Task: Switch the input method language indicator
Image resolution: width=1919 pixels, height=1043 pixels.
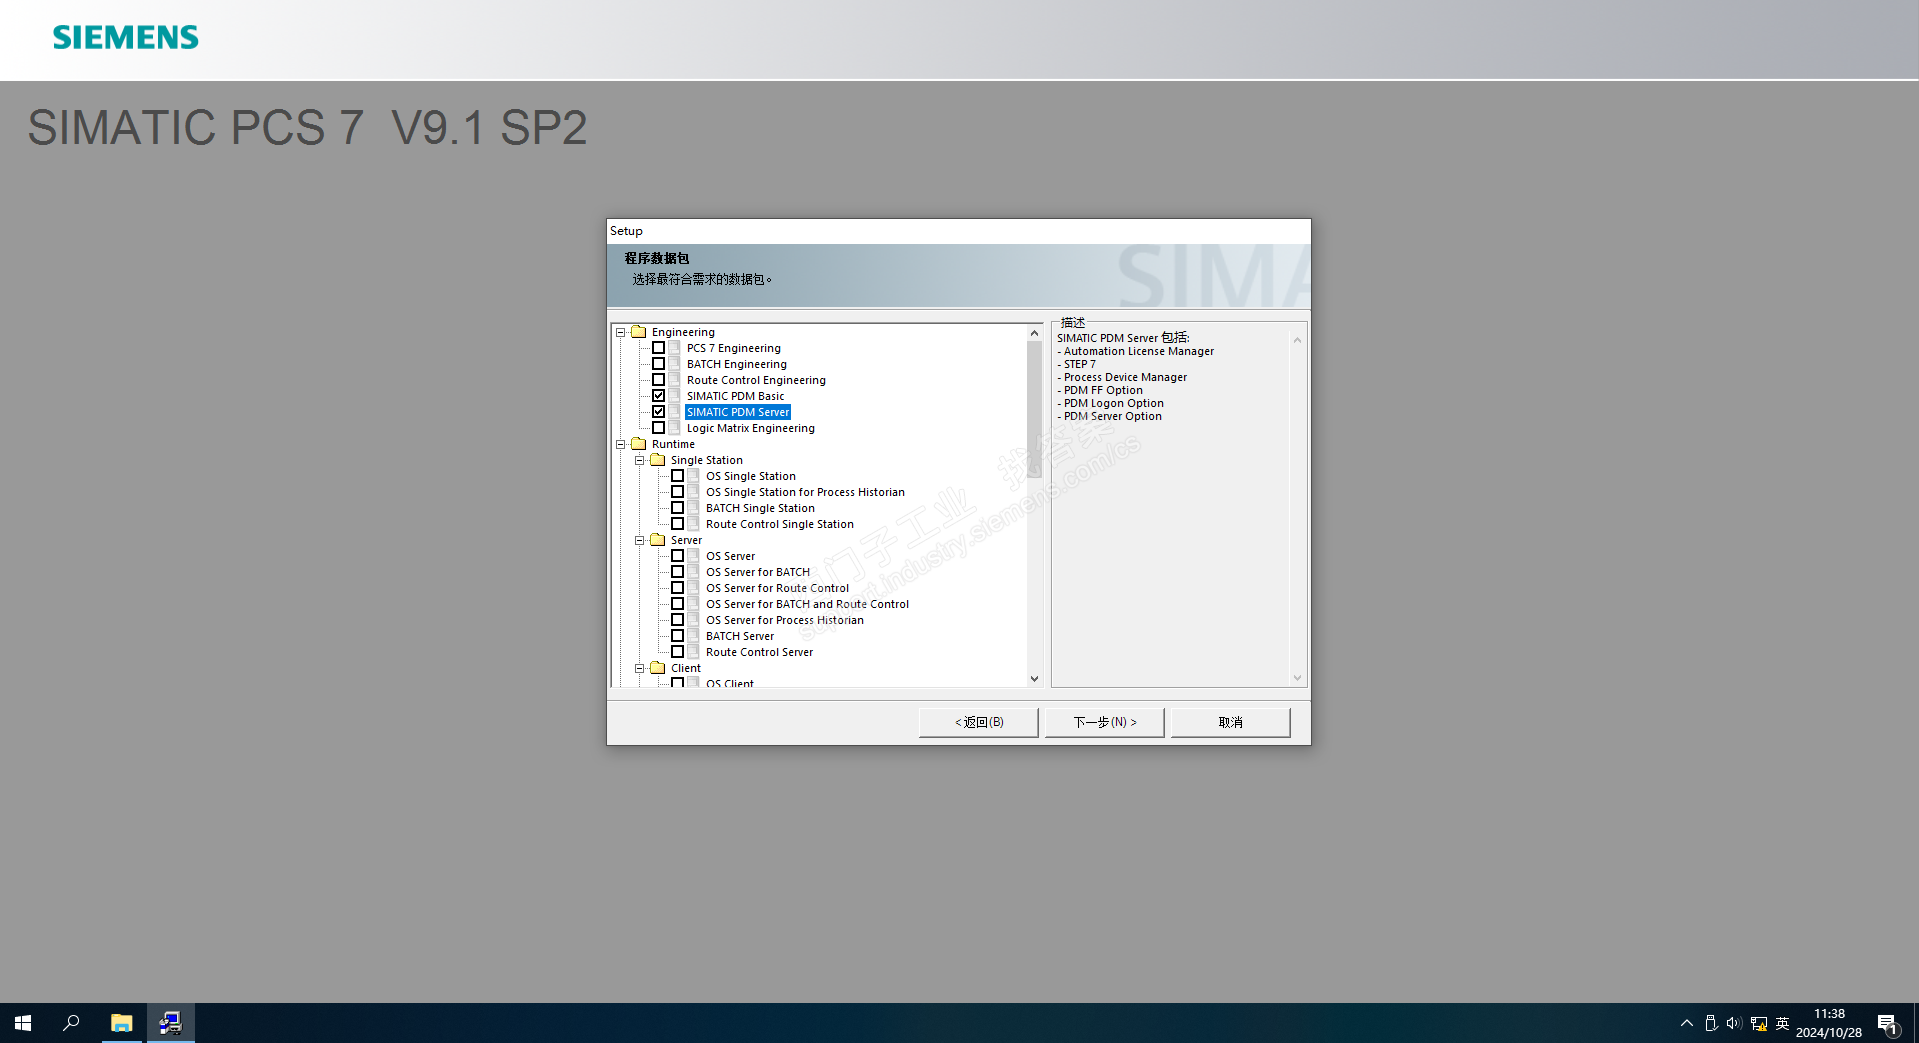Action: [x=1782, y=1023]
